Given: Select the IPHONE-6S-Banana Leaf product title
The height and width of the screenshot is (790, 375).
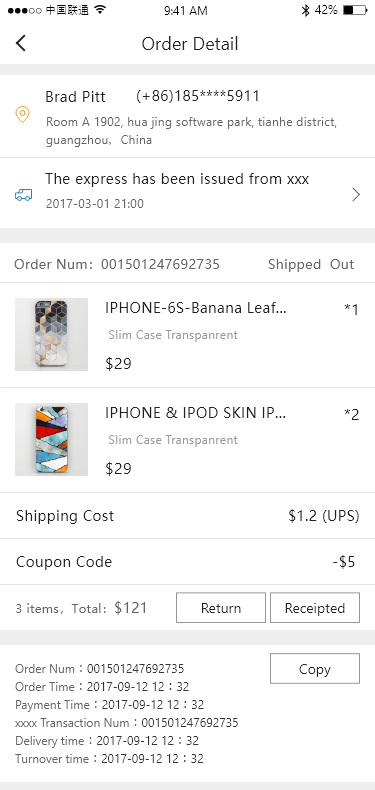Looking at the screenshot, I should click(196, 308).
